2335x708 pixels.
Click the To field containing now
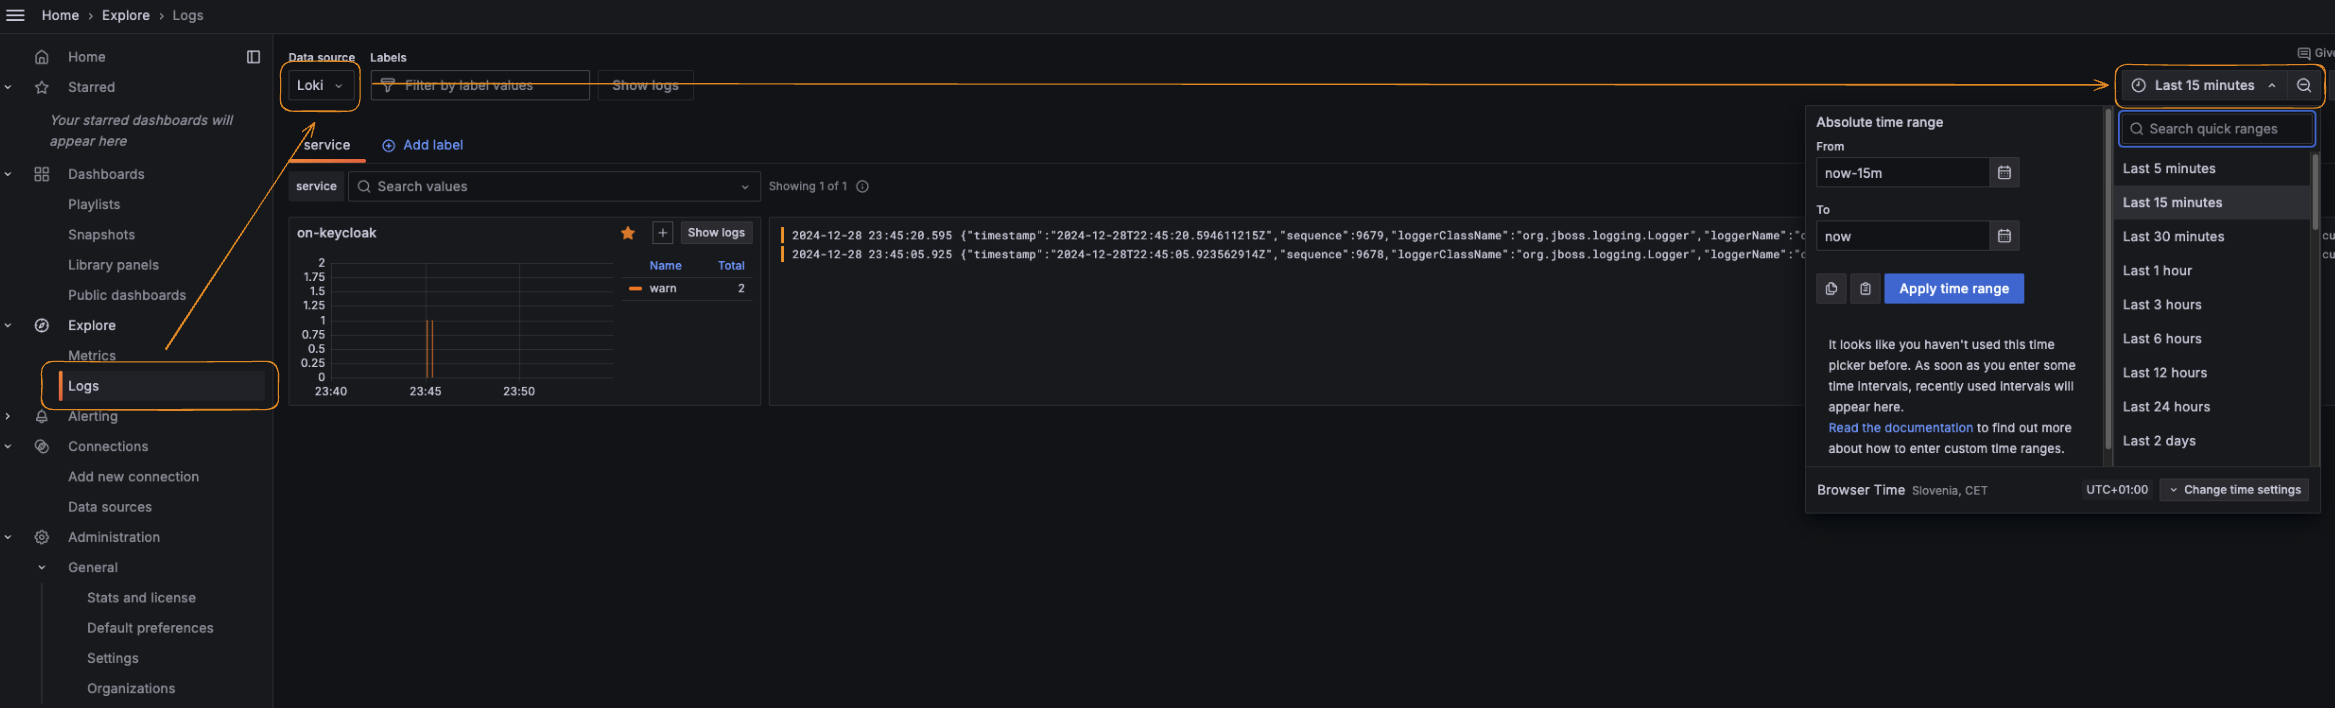[x=1902, y=236]
